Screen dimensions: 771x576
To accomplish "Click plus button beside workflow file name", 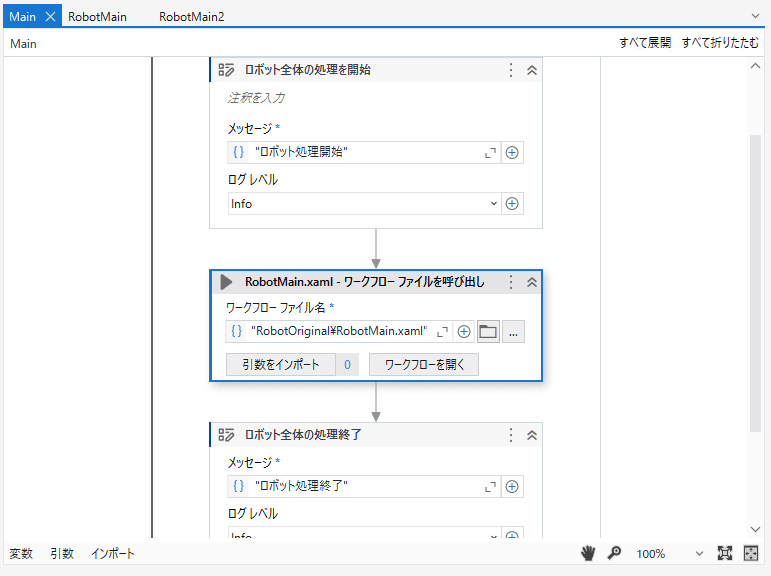I will tap(464, 332).
